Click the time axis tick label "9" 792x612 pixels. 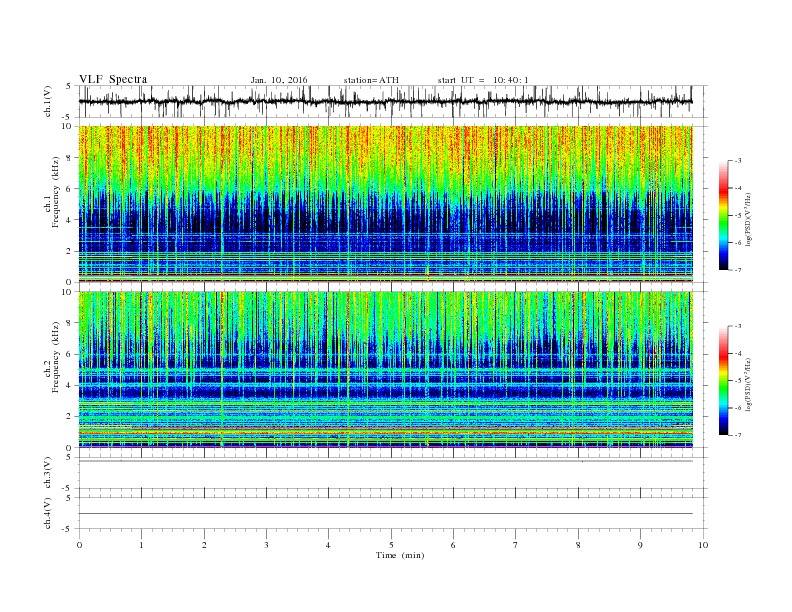[x=640, y=545]
